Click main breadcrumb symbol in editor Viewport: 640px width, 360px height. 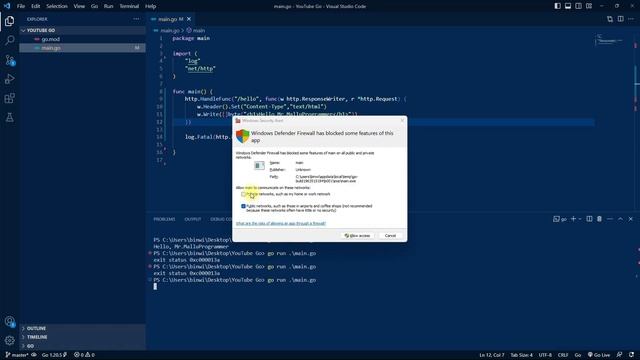(196, 31)
